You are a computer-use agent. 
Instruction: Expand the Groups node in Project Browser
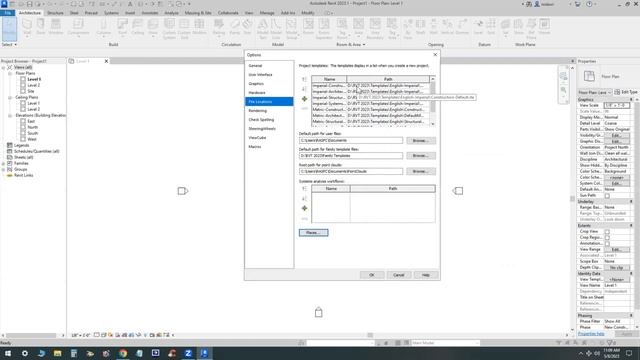click(3, 169)
